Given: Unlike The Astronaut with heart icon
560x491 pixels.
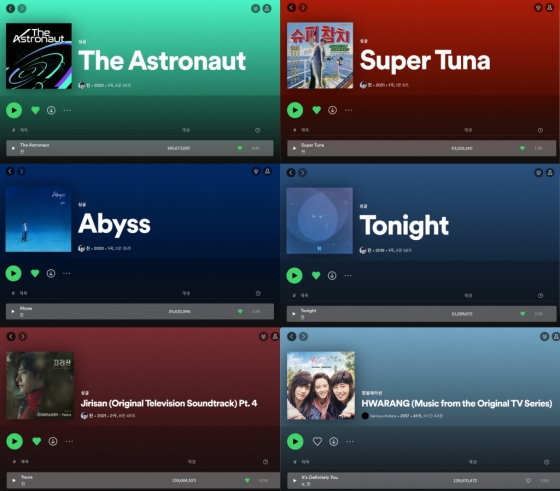Looking at the screenshot, I should click(x=35, y=110).
